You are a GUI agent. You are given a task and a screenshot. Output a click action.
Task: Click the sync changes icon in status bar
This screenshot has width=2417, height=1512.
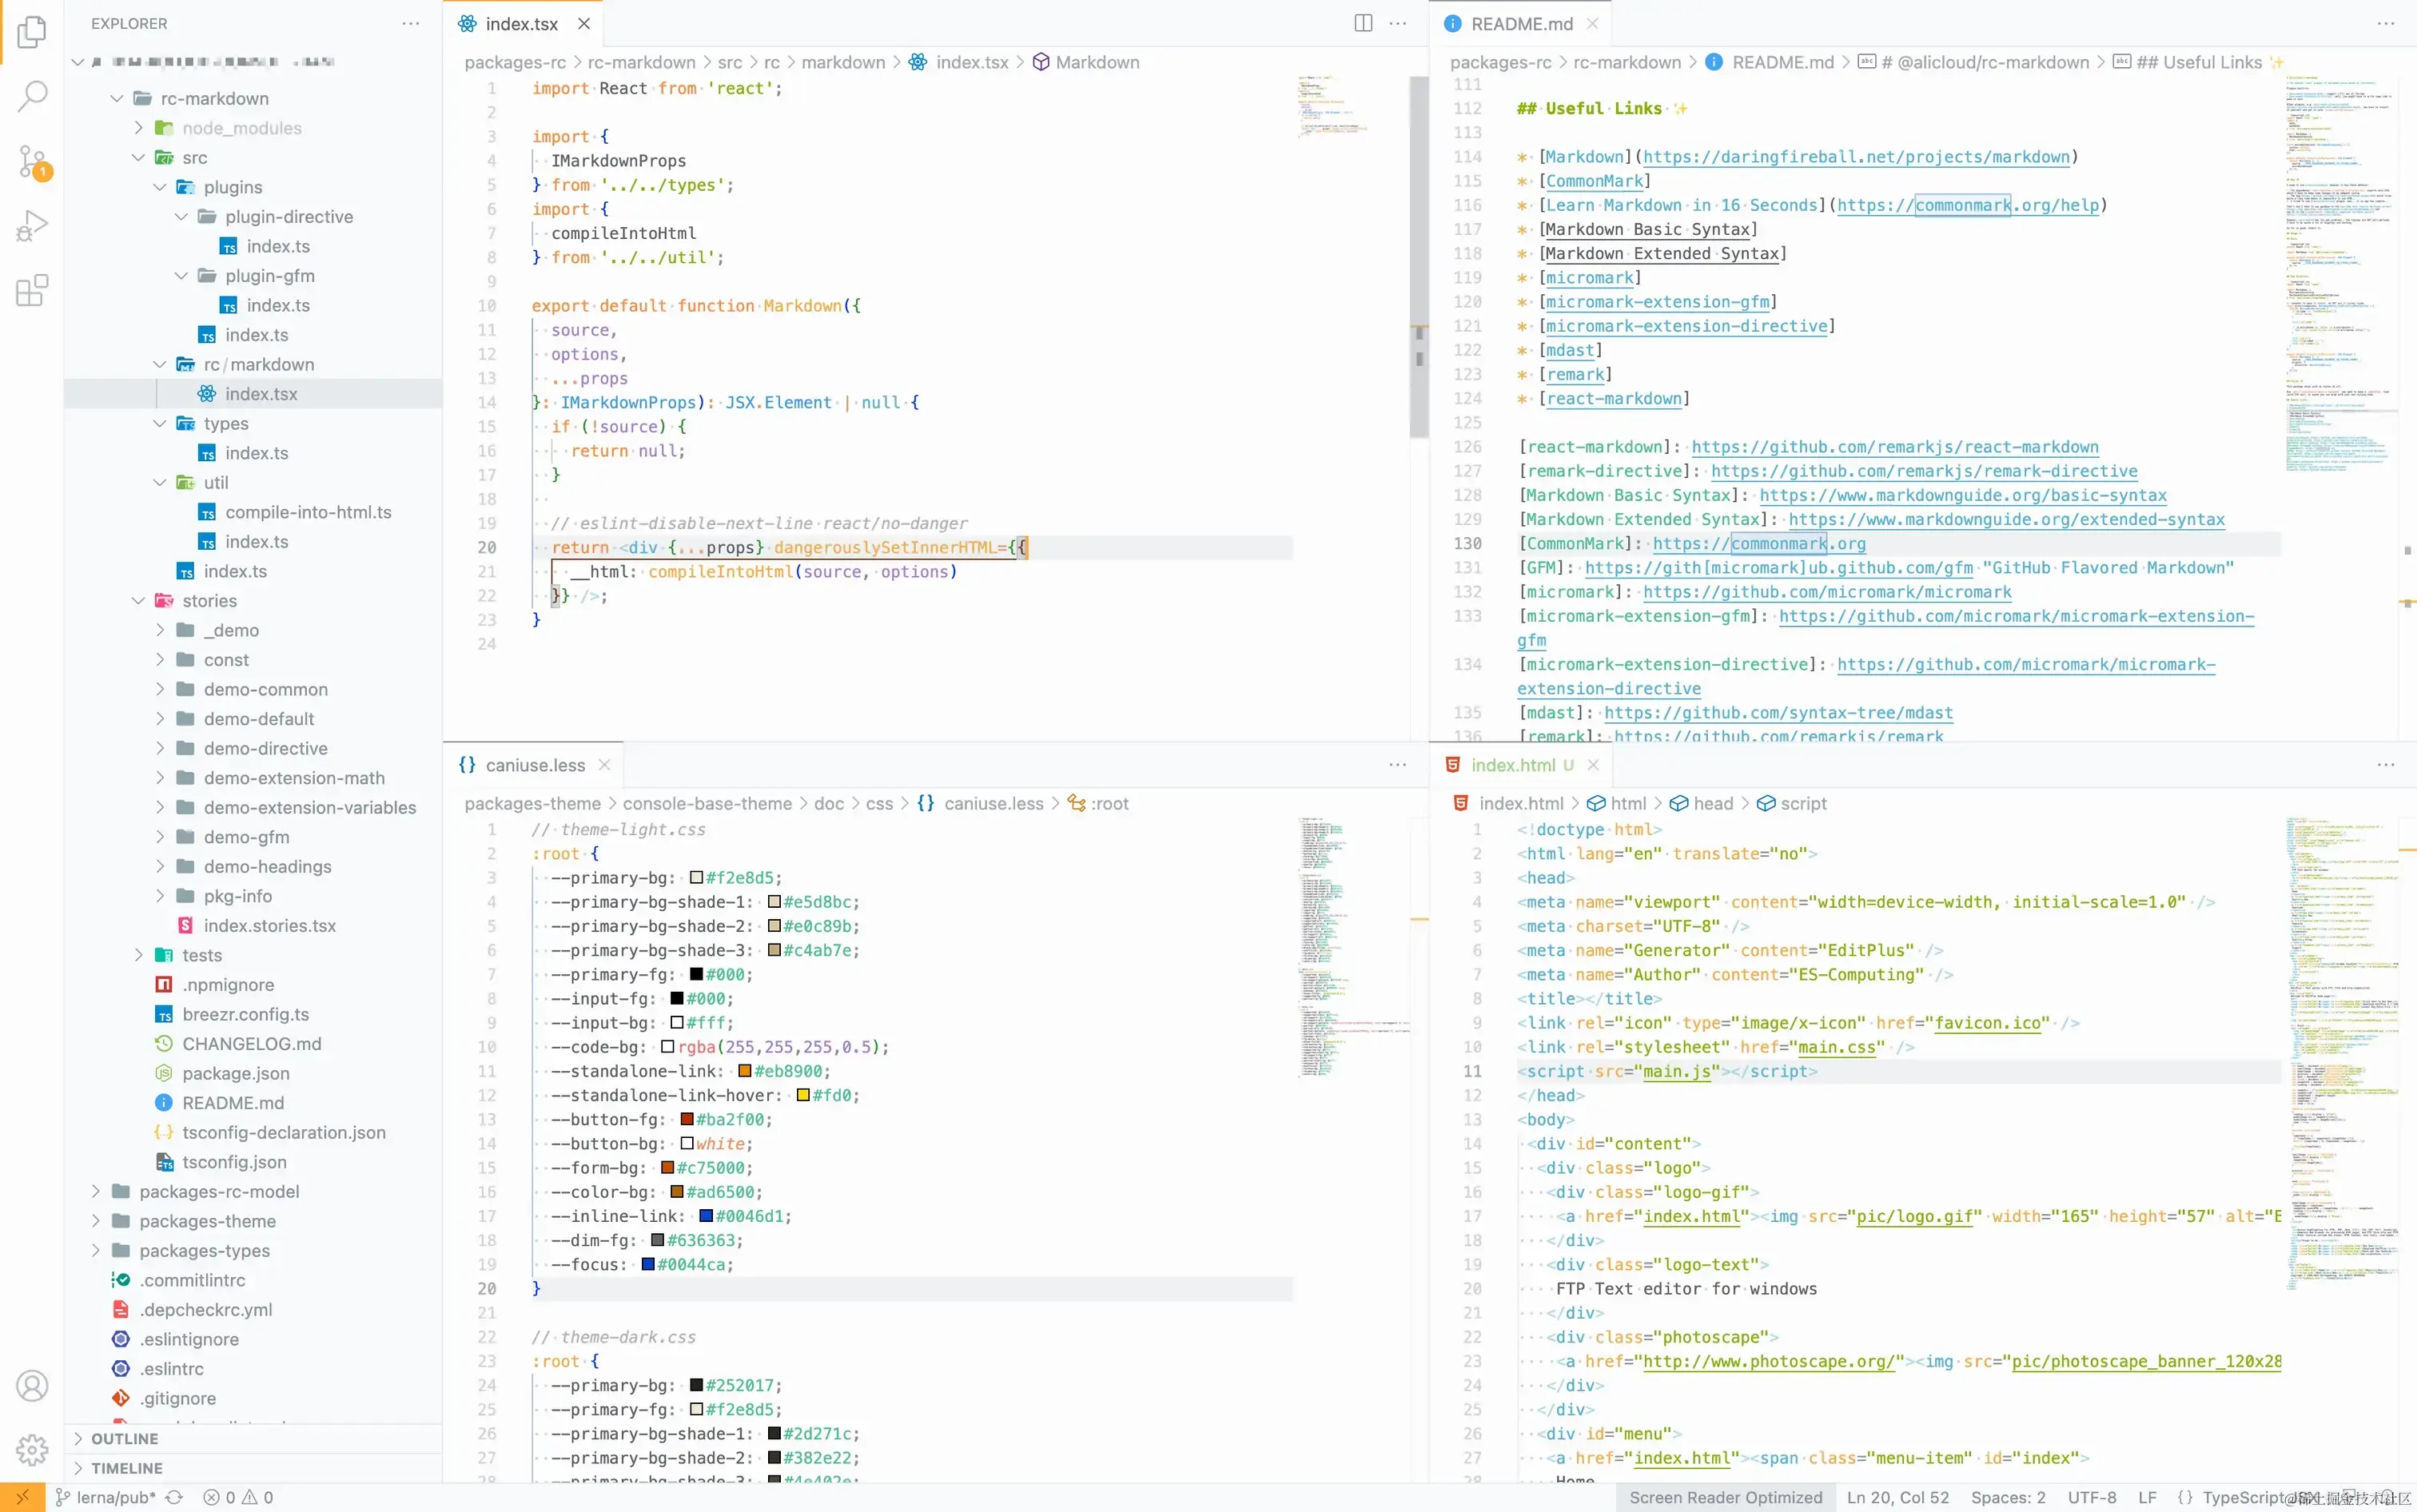[x=174, y=1497]
